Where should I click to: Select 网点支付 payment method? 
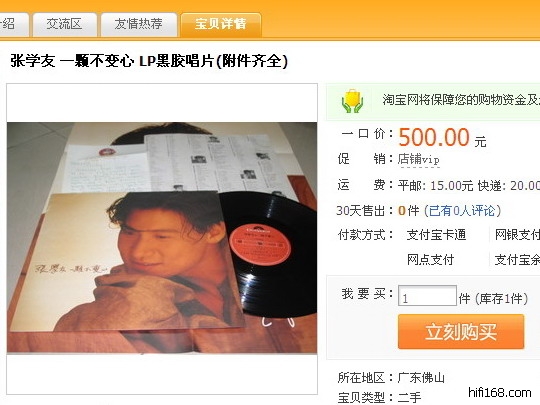point(430,260)
